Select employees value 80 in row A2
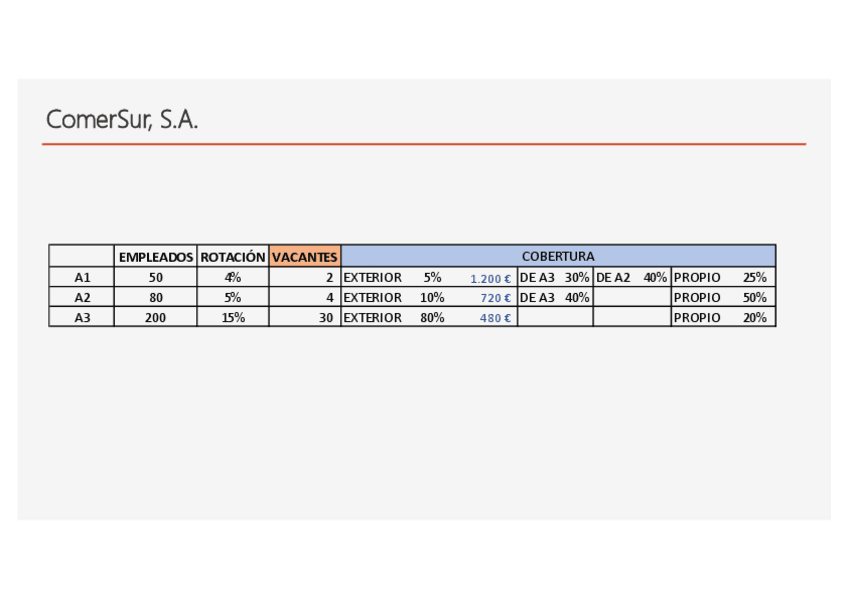Image resolution: width=848 pixels, height=599 pixels. pyautogui.click(x=156, y=297)
